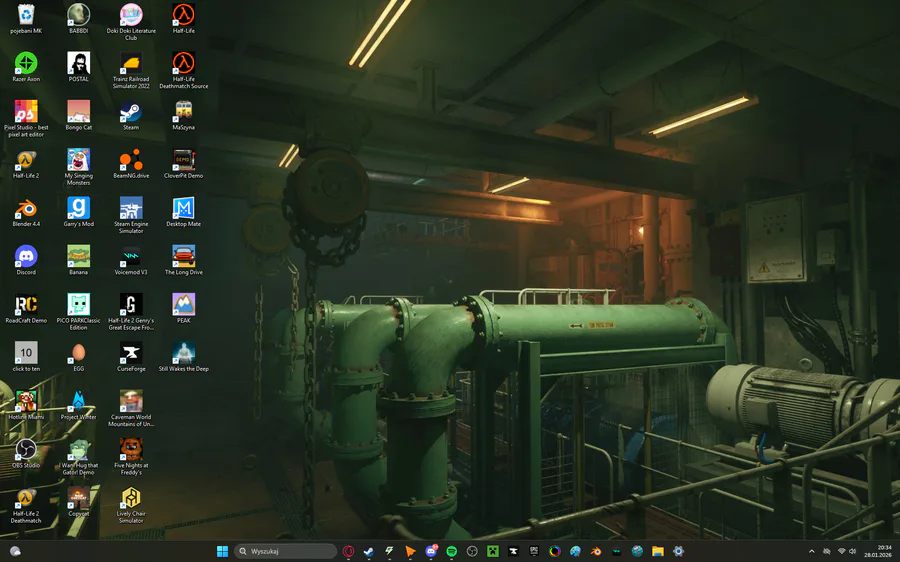
Task: Open OBS Studio taskbar icon
Action: point(472,551)
